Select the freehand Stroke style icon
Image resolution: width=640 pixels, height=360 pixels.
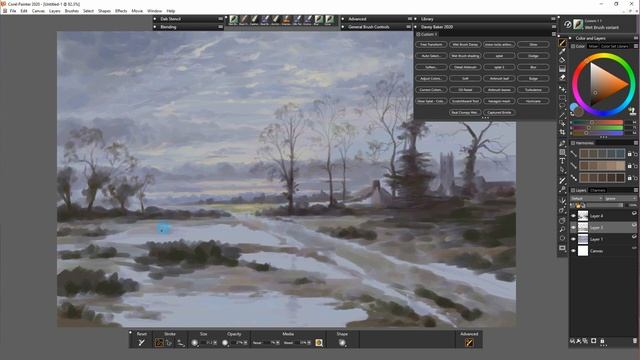(159, 343)
